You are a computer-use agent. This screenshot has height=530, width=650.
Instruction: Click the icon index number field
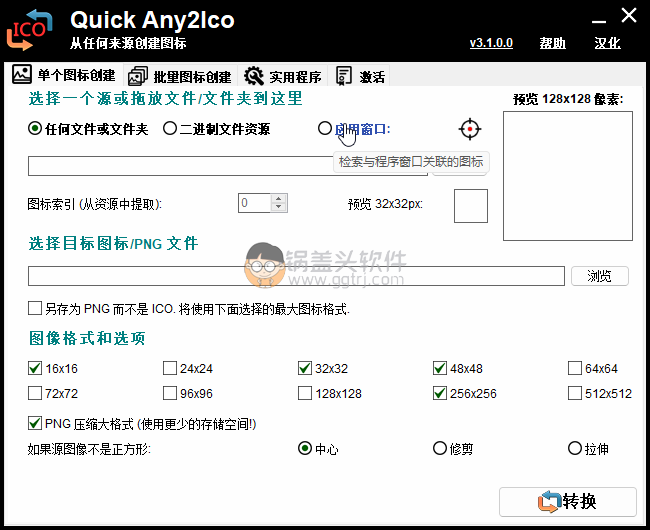(255, 203)
